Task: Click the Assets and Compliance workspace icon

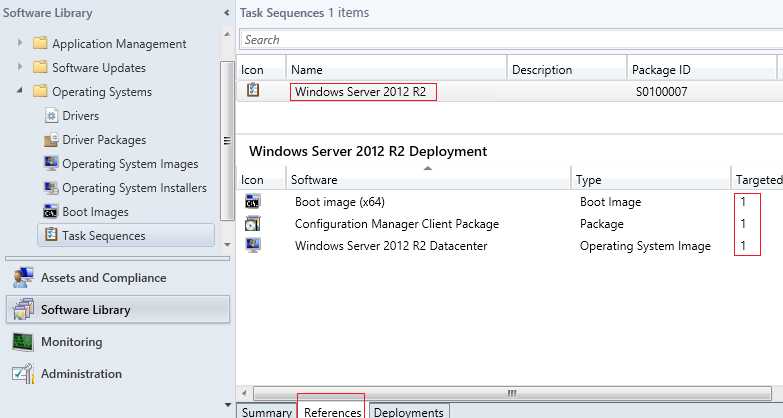Action: tap(23, 278)
